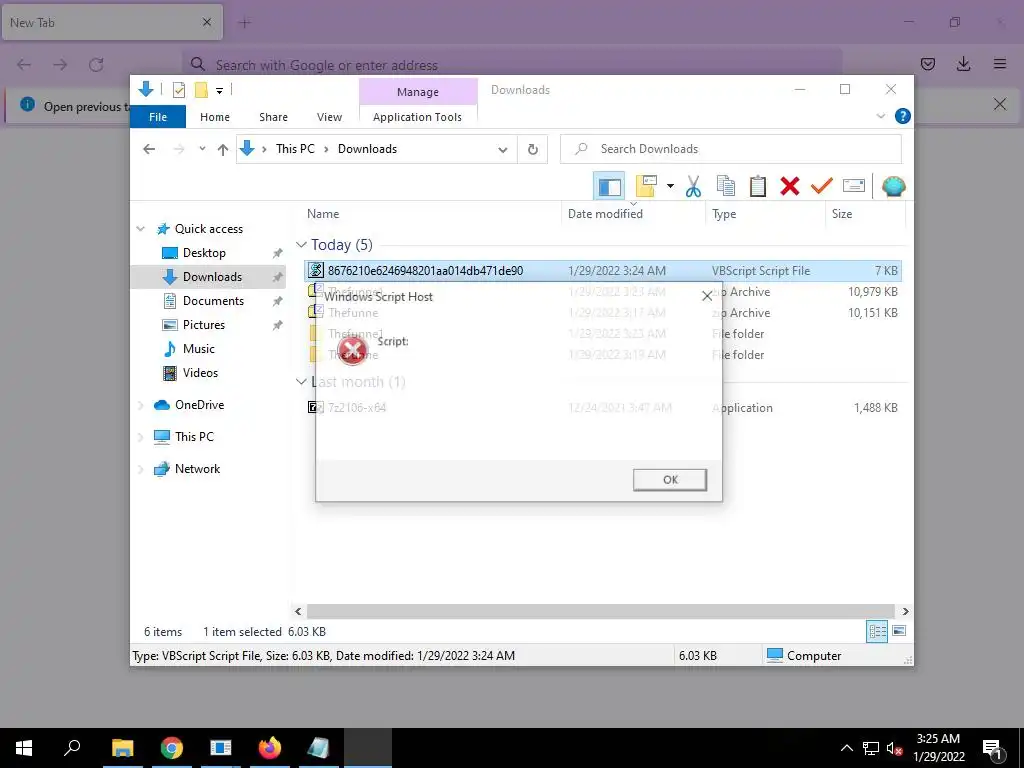
Task: Go back in File Explorer
Action: tap(149, 150)
